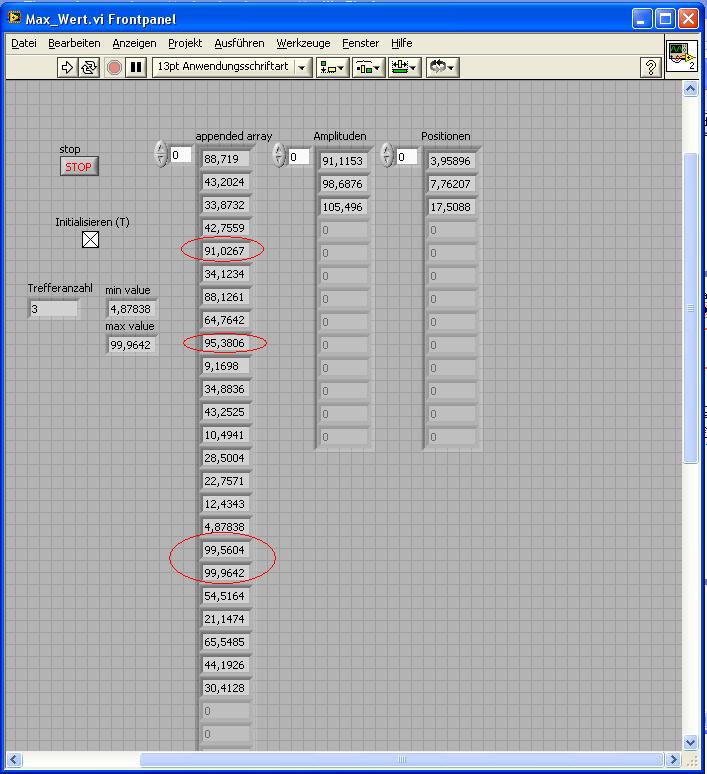Click the Pause toolbar button

pos(136,67)
